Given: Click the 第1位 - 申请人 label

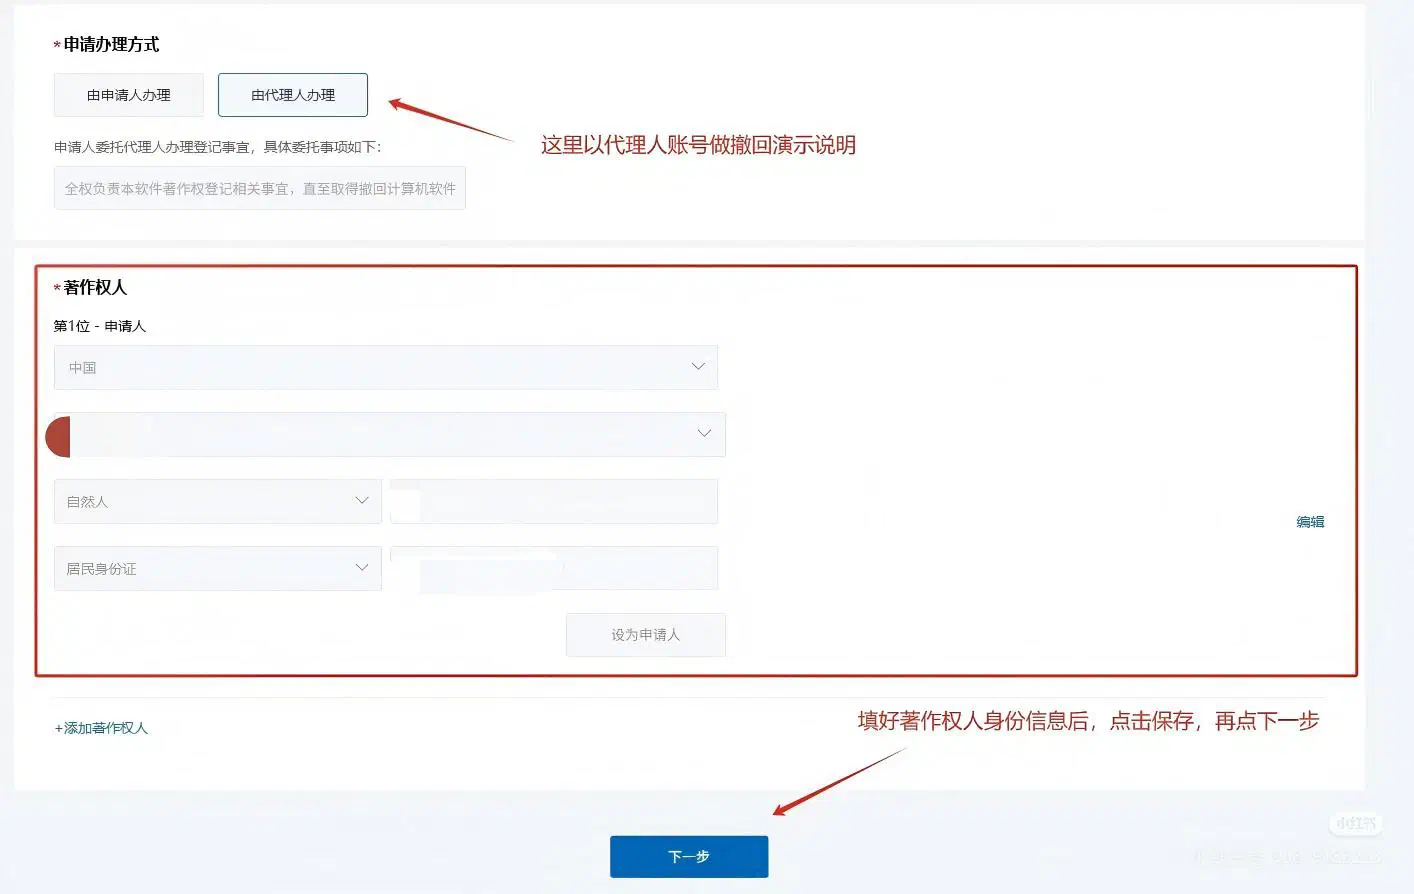Looking at the screenshot, I should [x=100, y=326].
